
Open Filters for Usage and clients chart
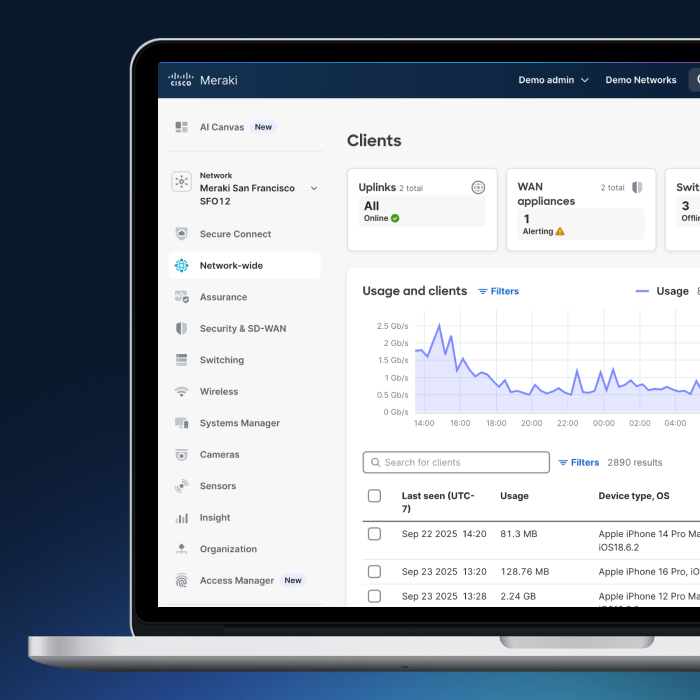tap(499, 291)
